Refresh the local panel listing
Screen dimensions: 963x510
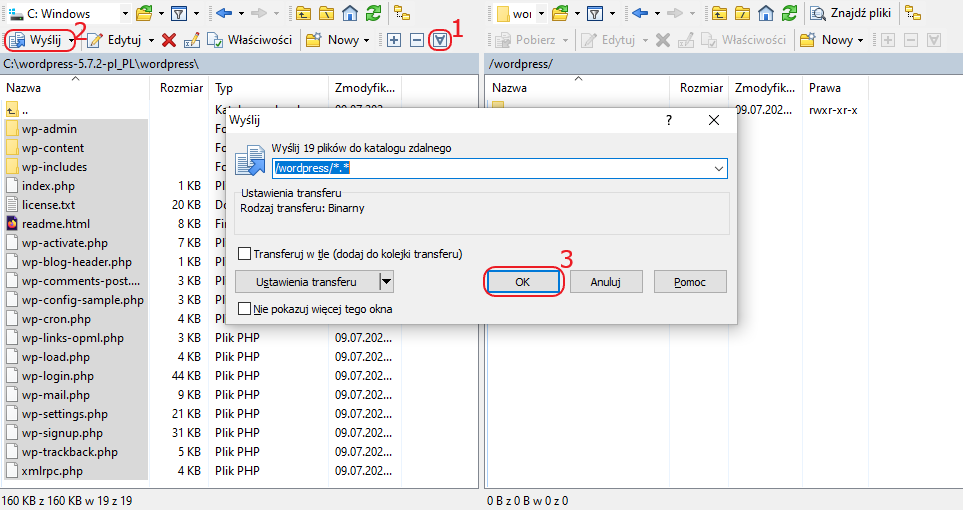pyautogui.click(x=373, y=13)
